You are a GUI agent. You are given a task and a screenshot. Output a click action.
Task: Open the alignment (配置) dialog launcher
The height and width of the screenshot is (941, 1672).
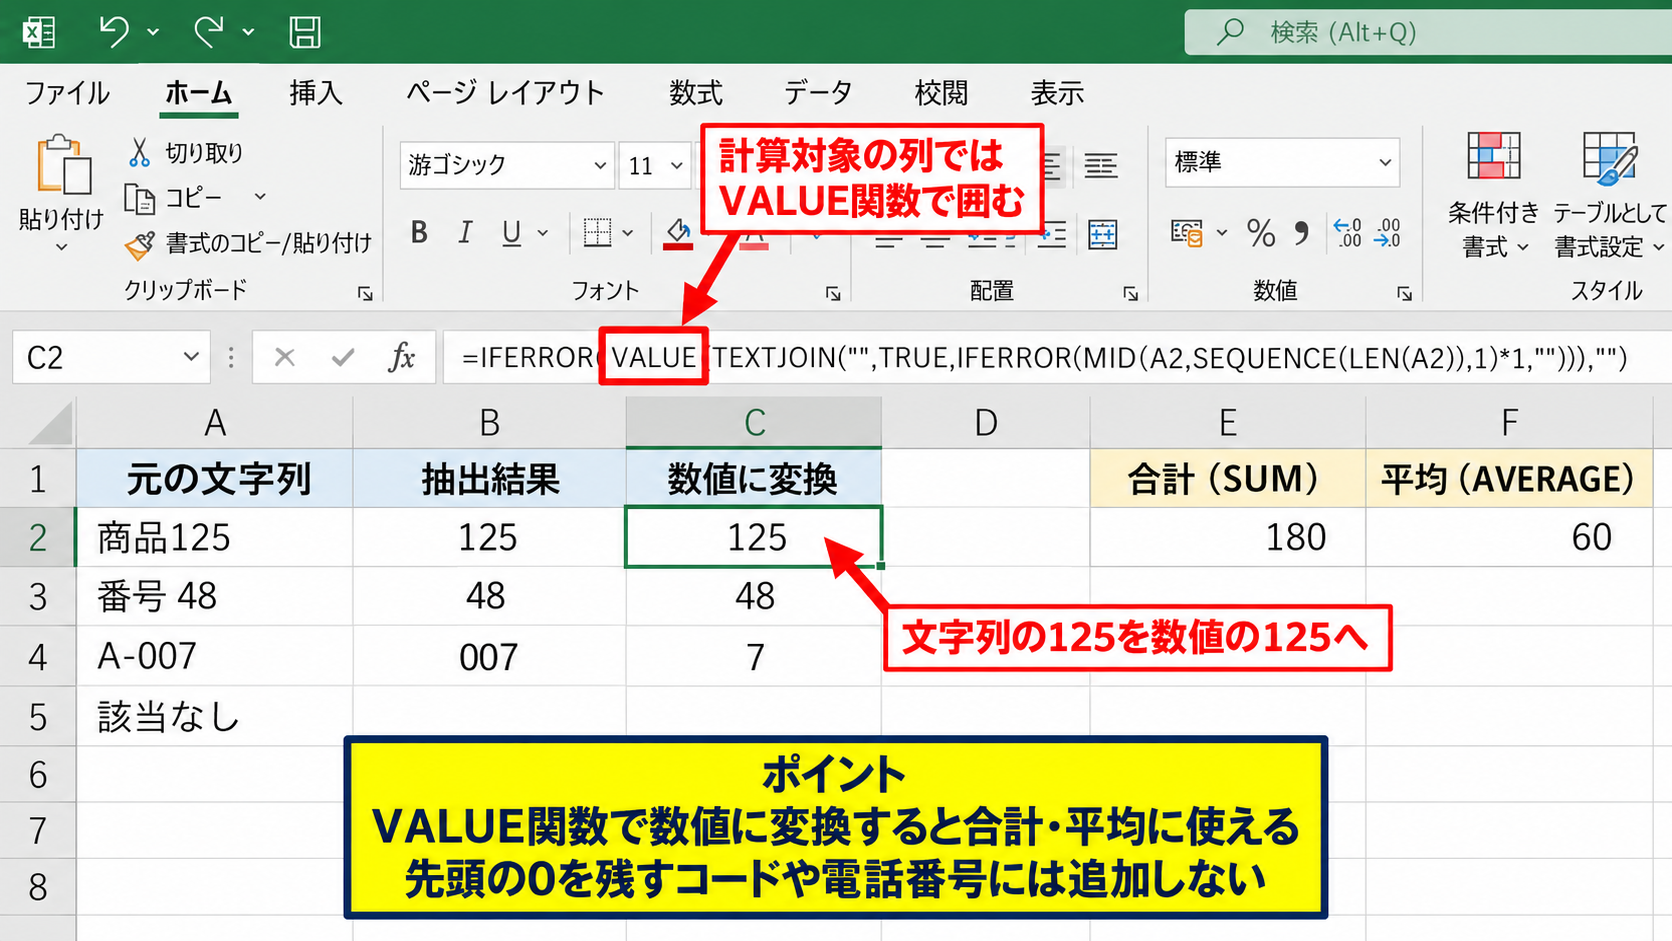(x=1131, y=293)
